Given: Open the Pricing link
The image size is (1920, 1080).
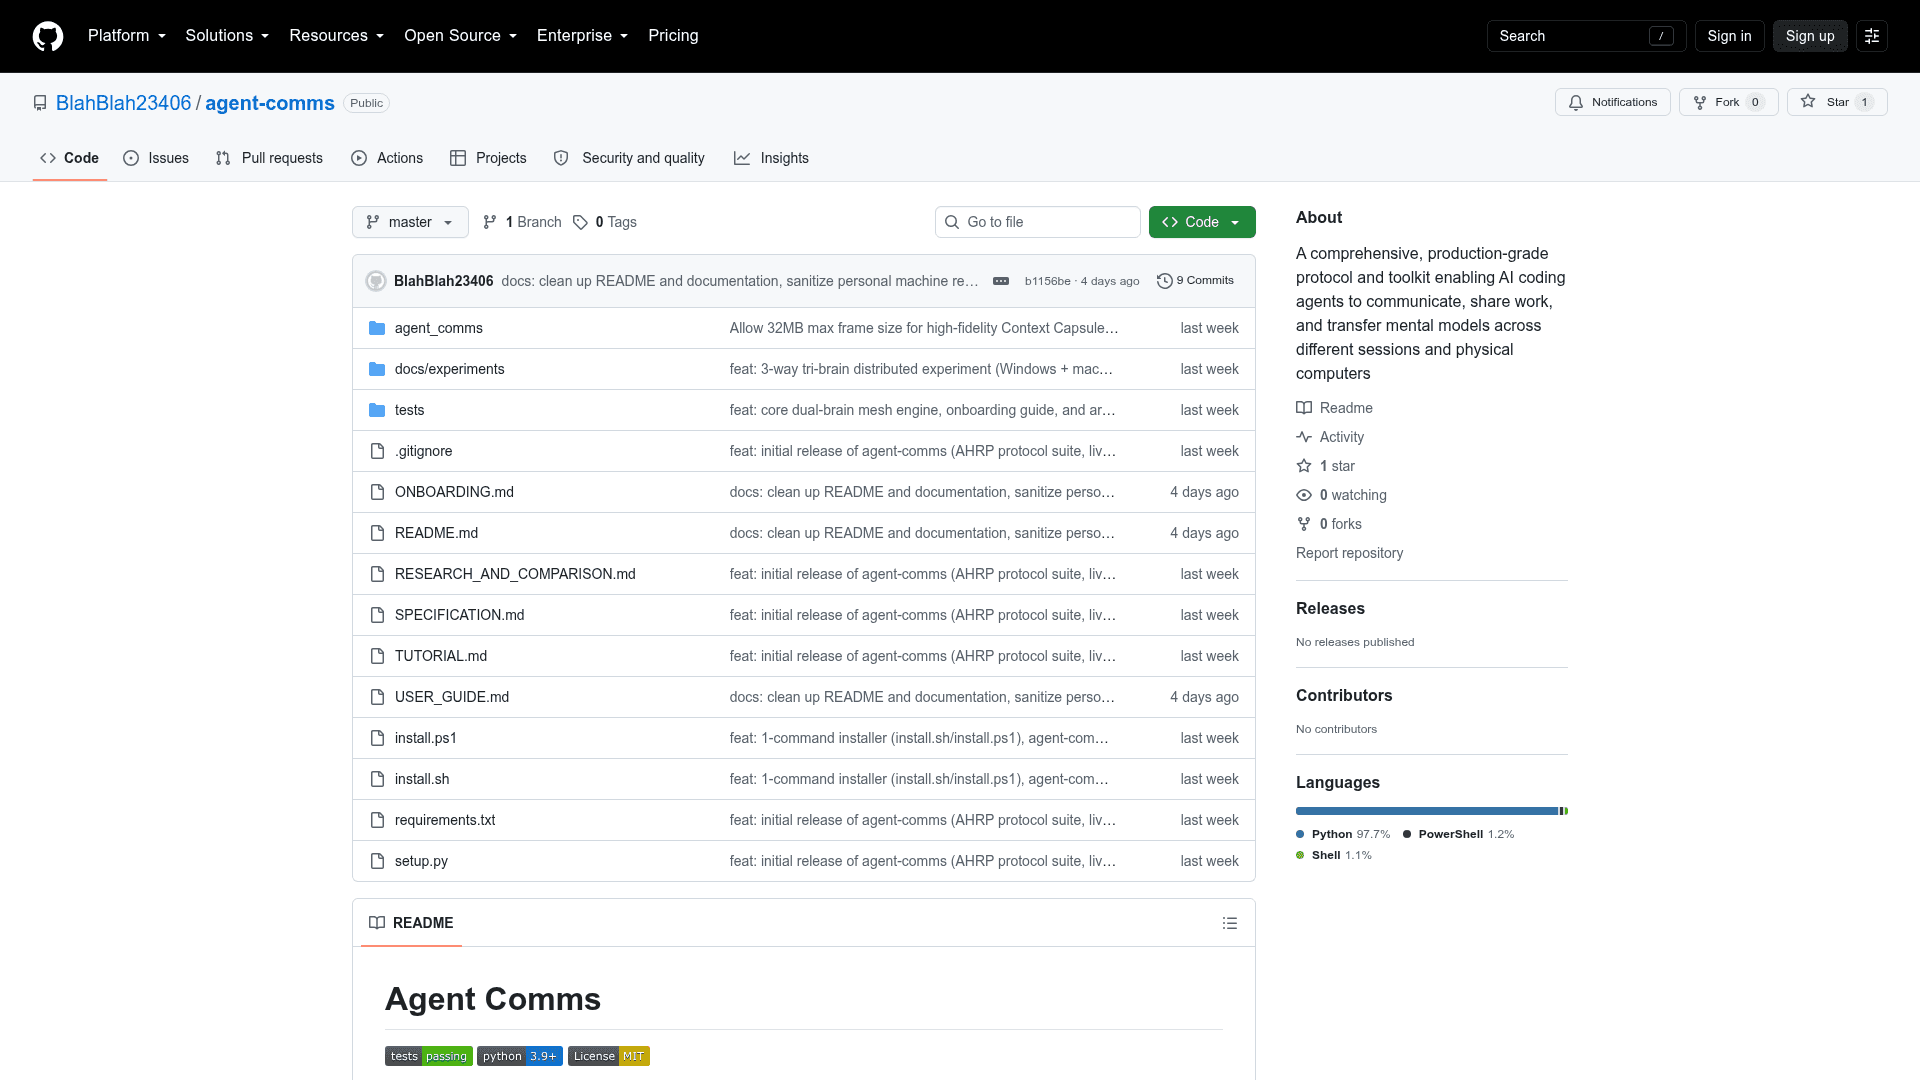Looking at the screenshot, I should (x=673, y=36).
